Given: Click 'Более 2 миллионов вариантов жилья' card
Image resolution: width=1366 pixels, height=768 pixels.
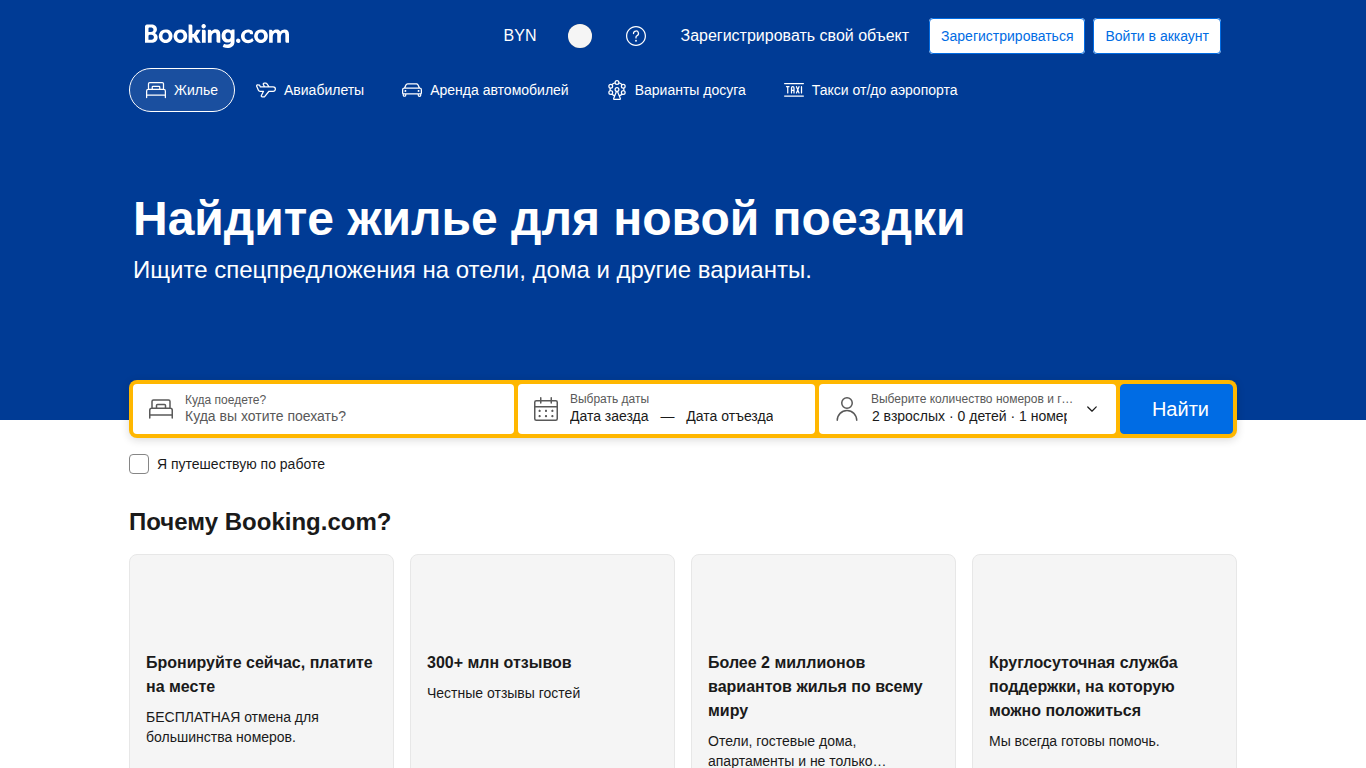Looking at the screenshot, I should [823, 661].
